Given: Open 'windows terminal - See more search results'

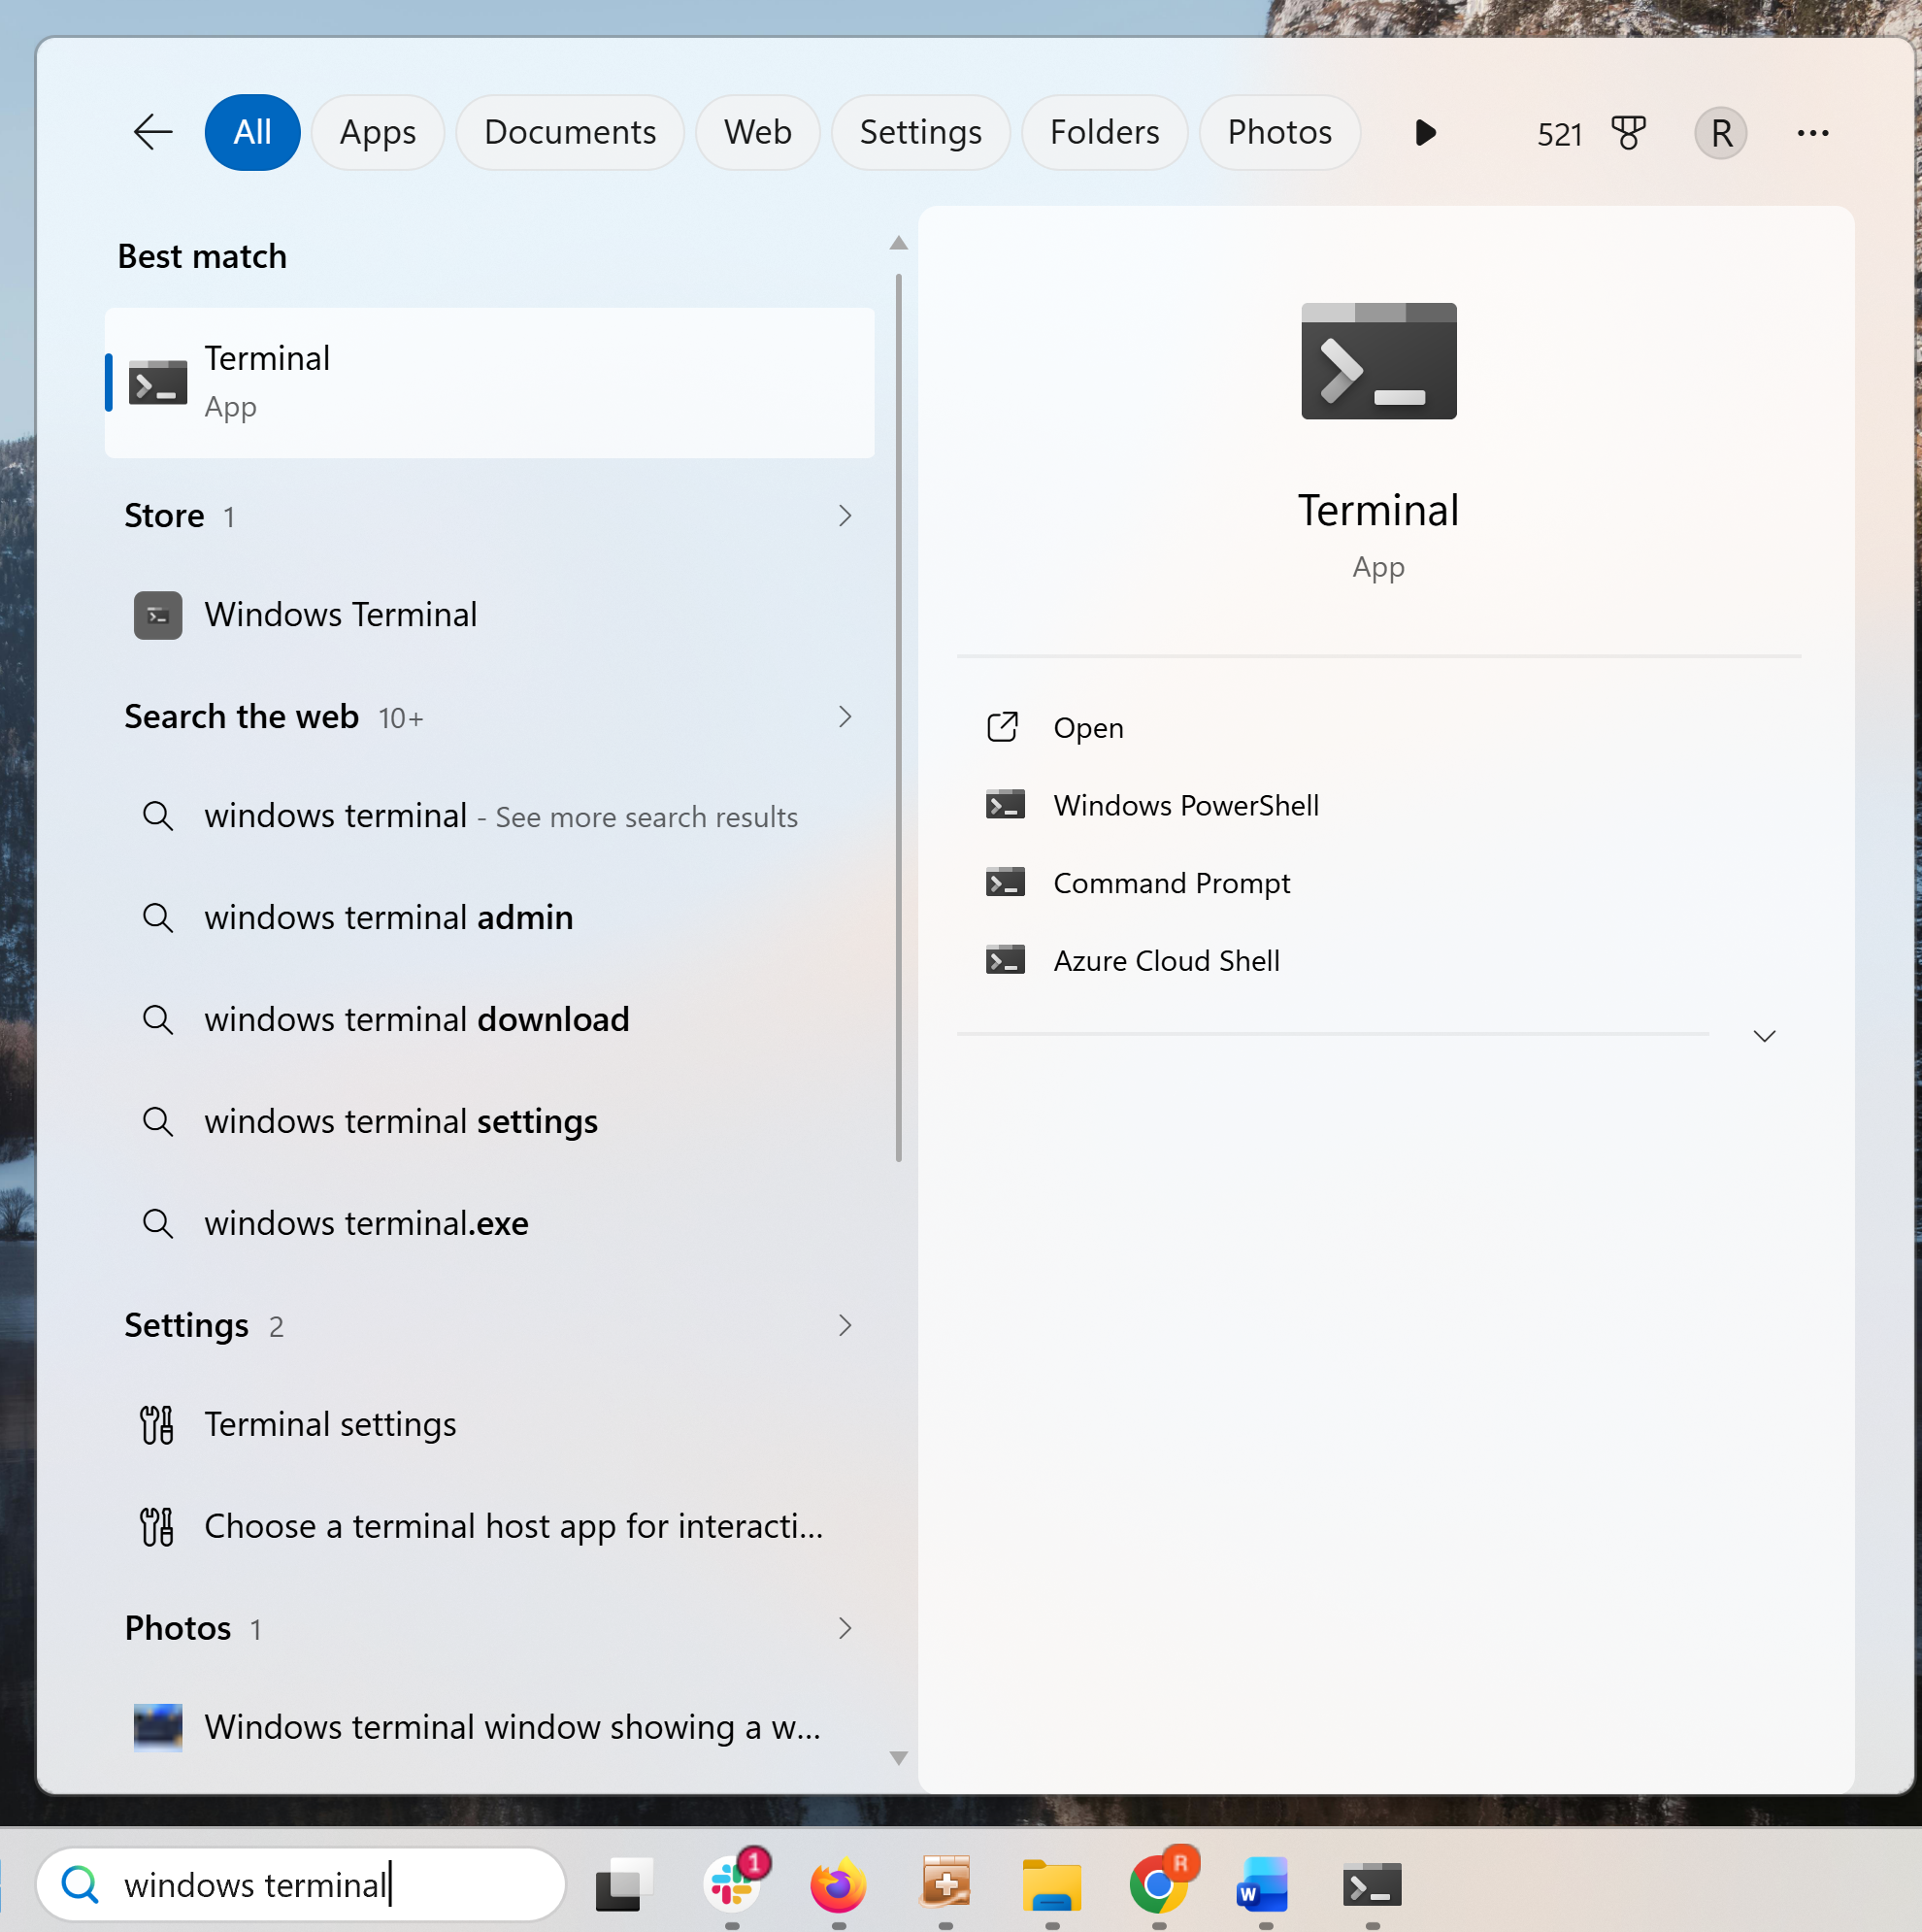Looking at the screenshot, I should pyautogui.click(x=489, y=816).
